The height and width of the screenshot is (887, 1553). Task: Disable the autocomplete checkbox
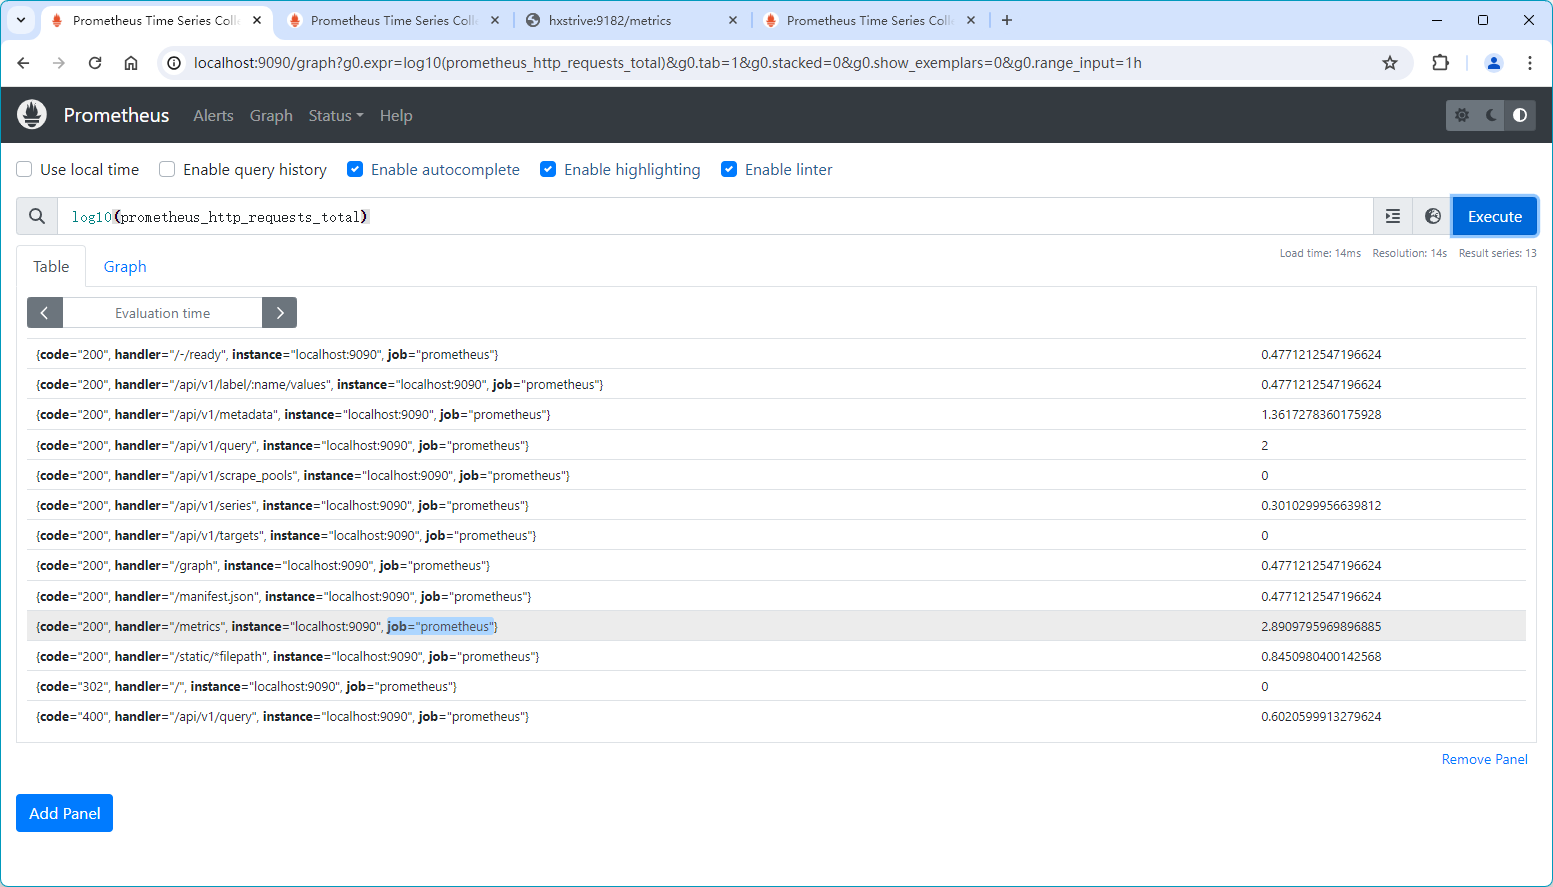pos(355,169)
